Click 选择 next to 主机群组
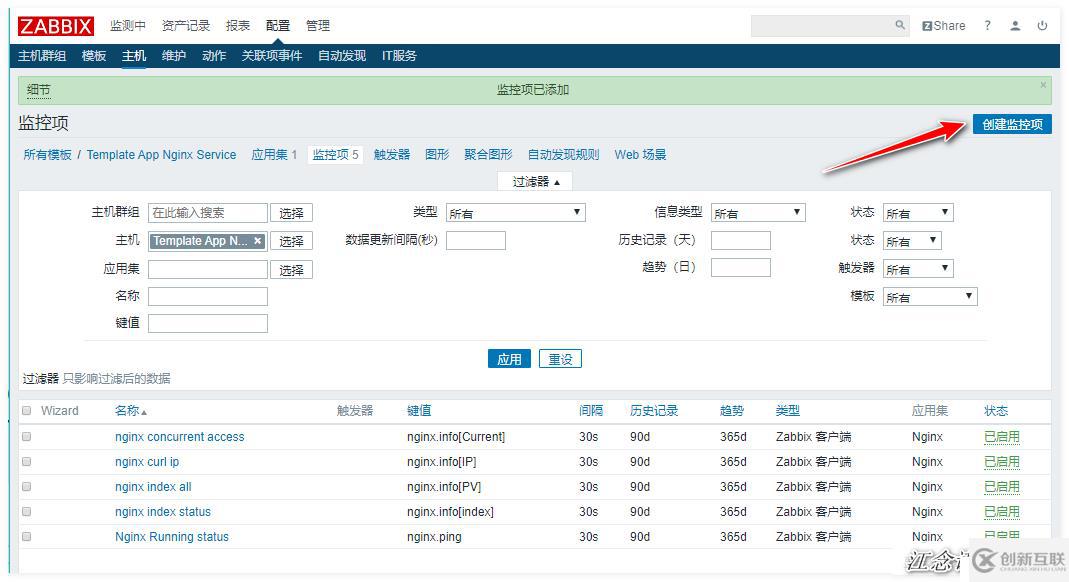 point(291,213)
